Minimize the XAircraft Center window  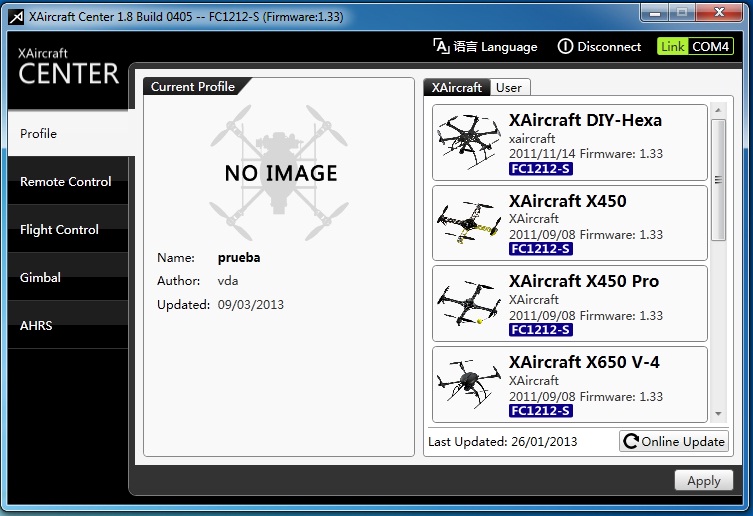(x=655, y=13)
